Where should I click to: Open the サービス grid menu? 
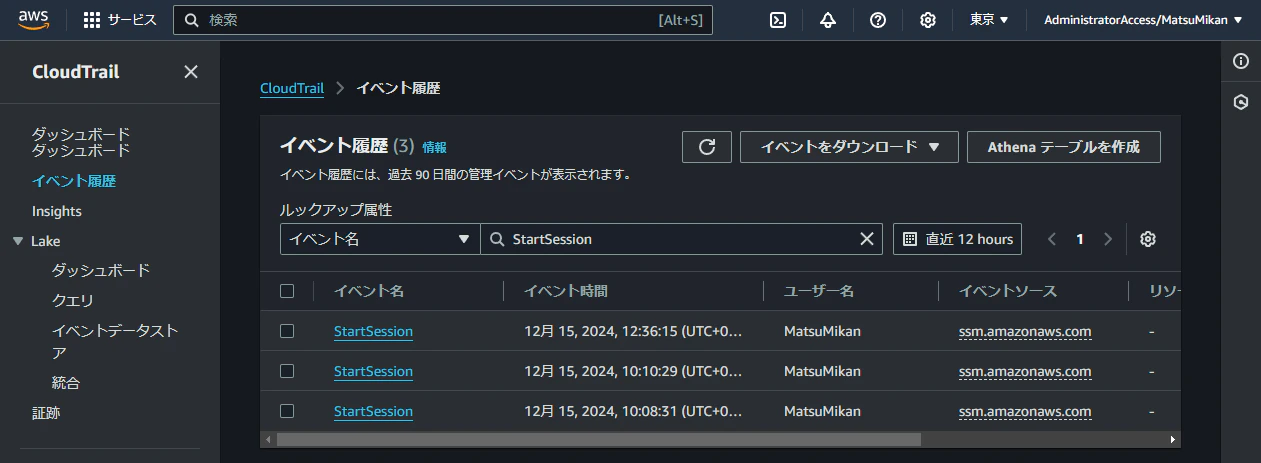120,20
